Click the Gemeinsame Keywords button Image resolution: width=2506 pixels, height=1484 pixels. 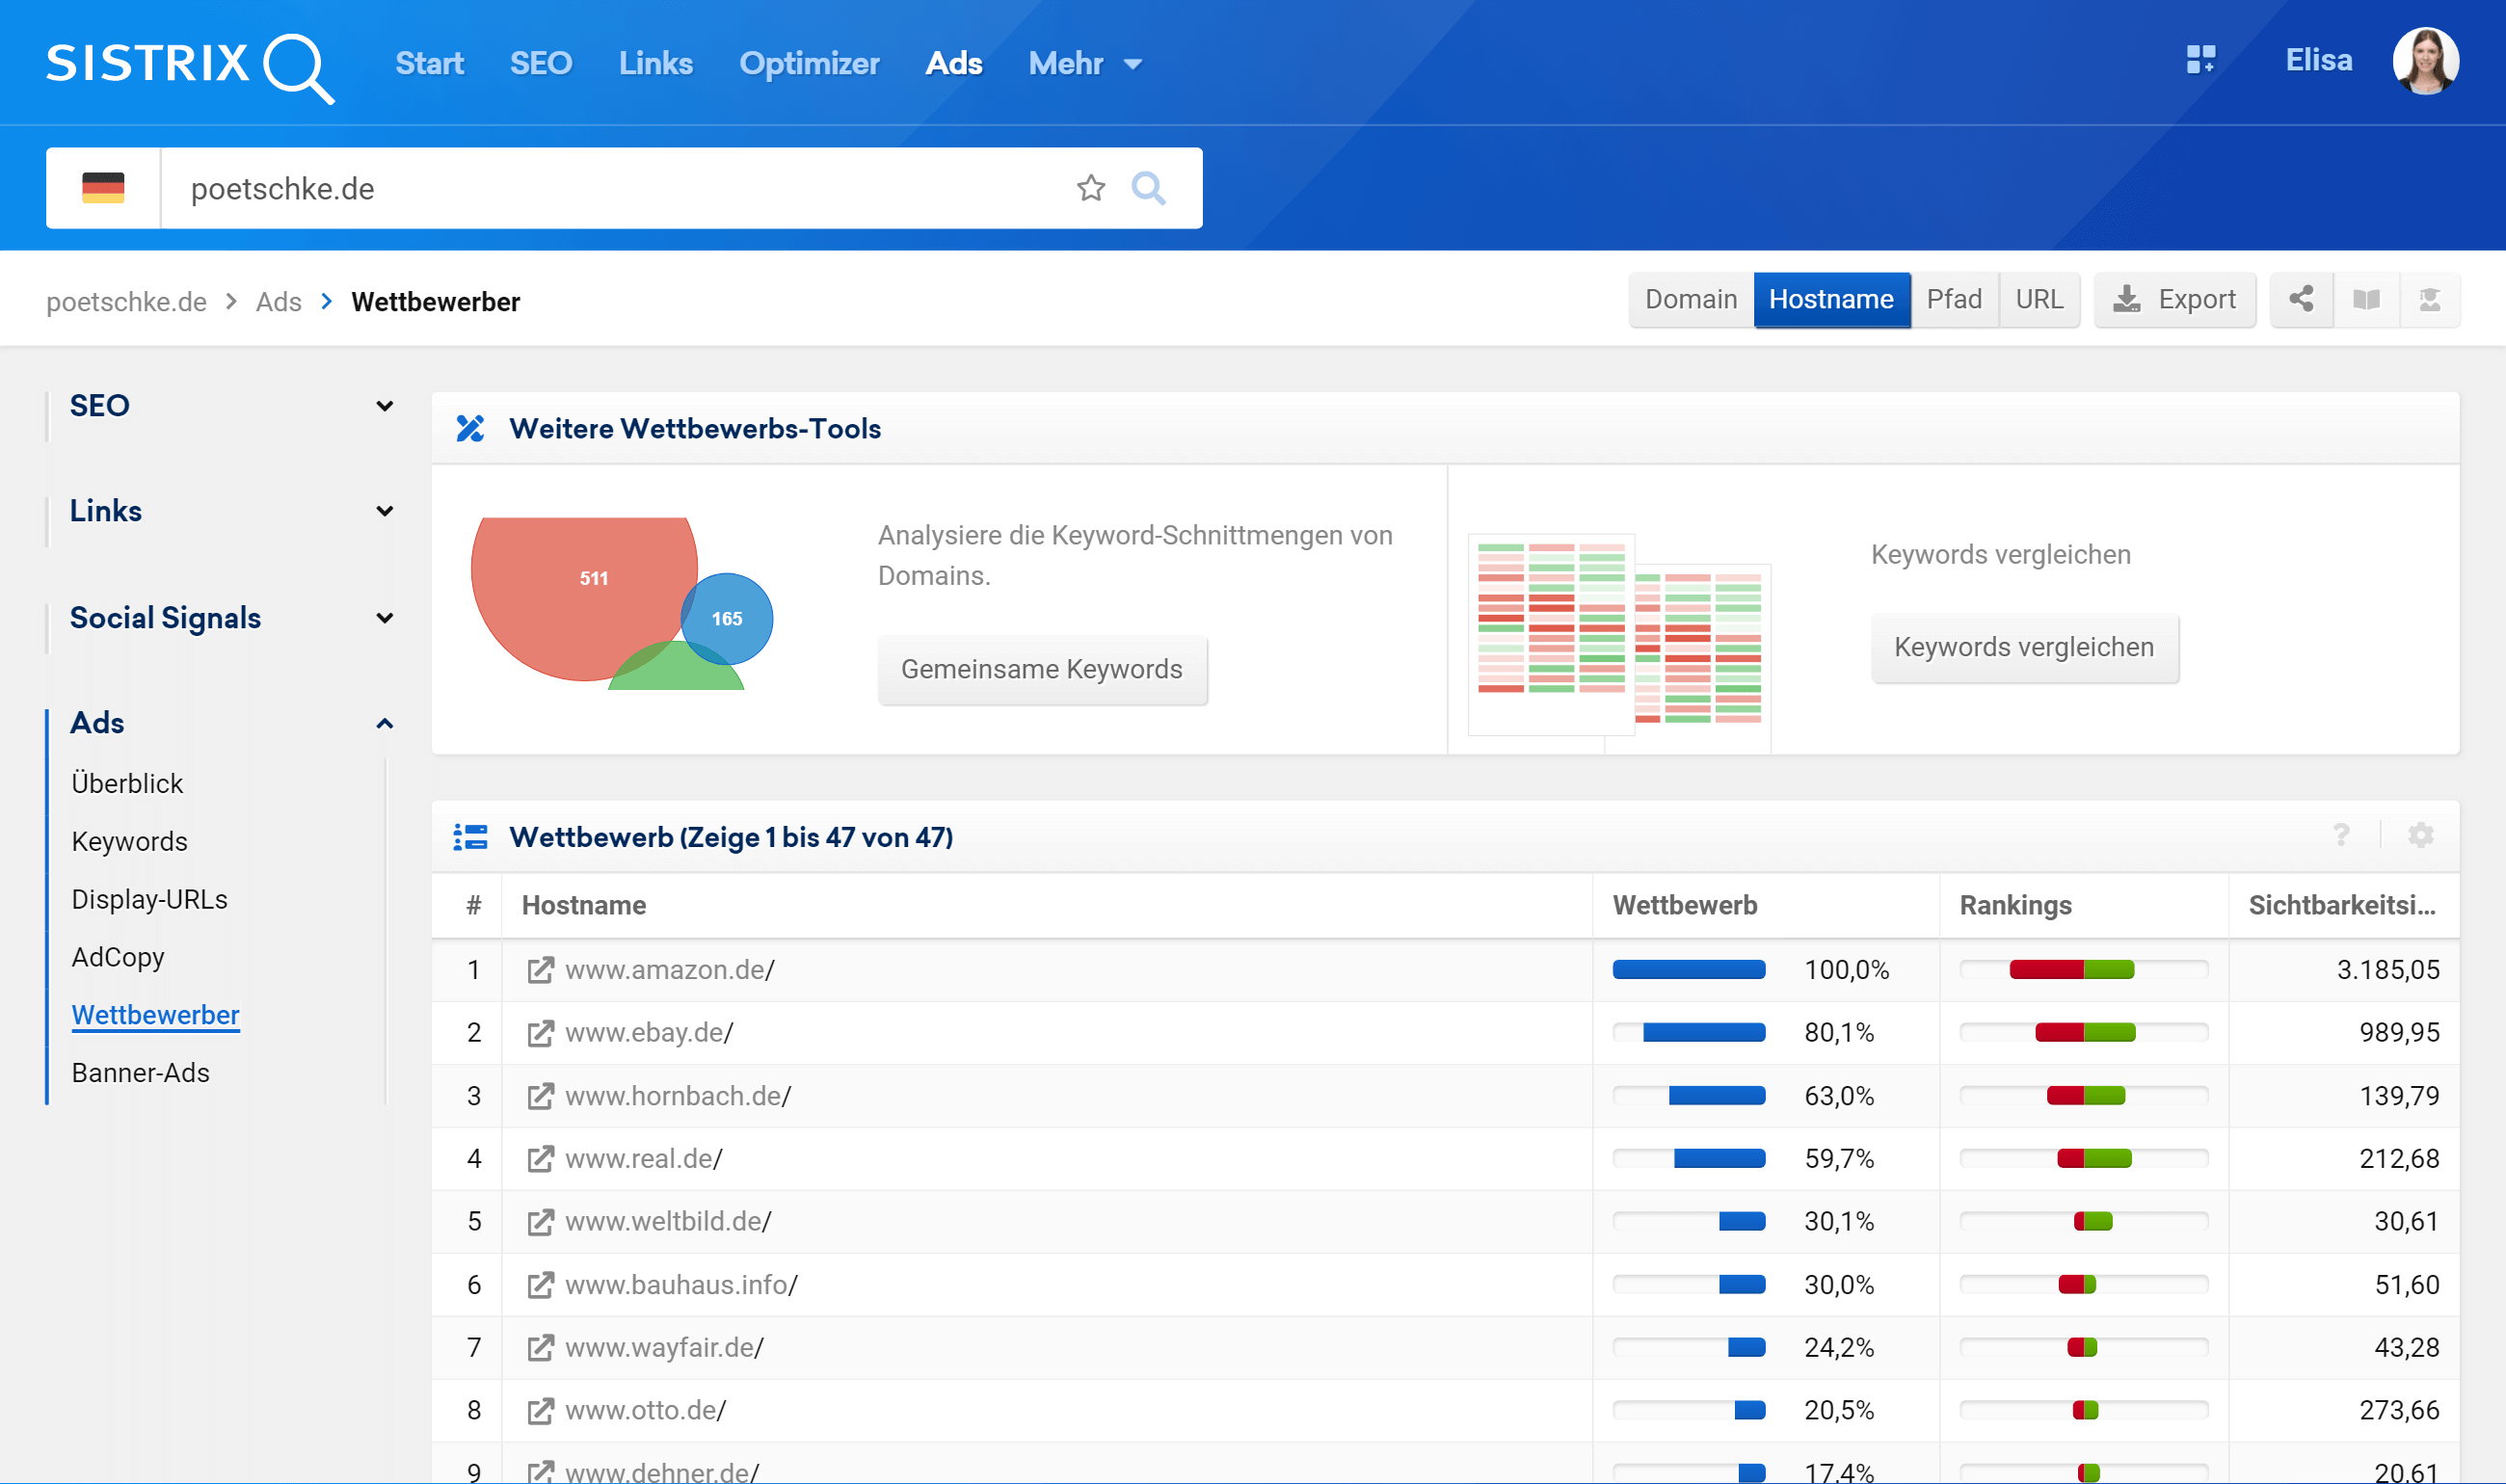pyautogui.click(x=1041, y=669)
